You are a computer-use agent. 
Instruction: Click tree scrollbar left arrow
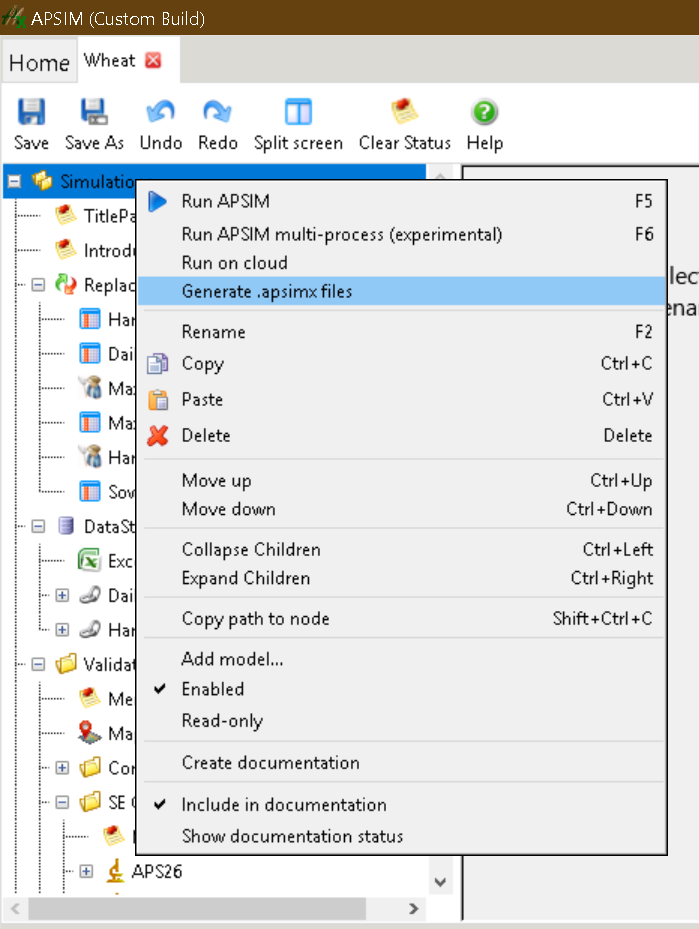pyautogui.click(x=15, y=908)
